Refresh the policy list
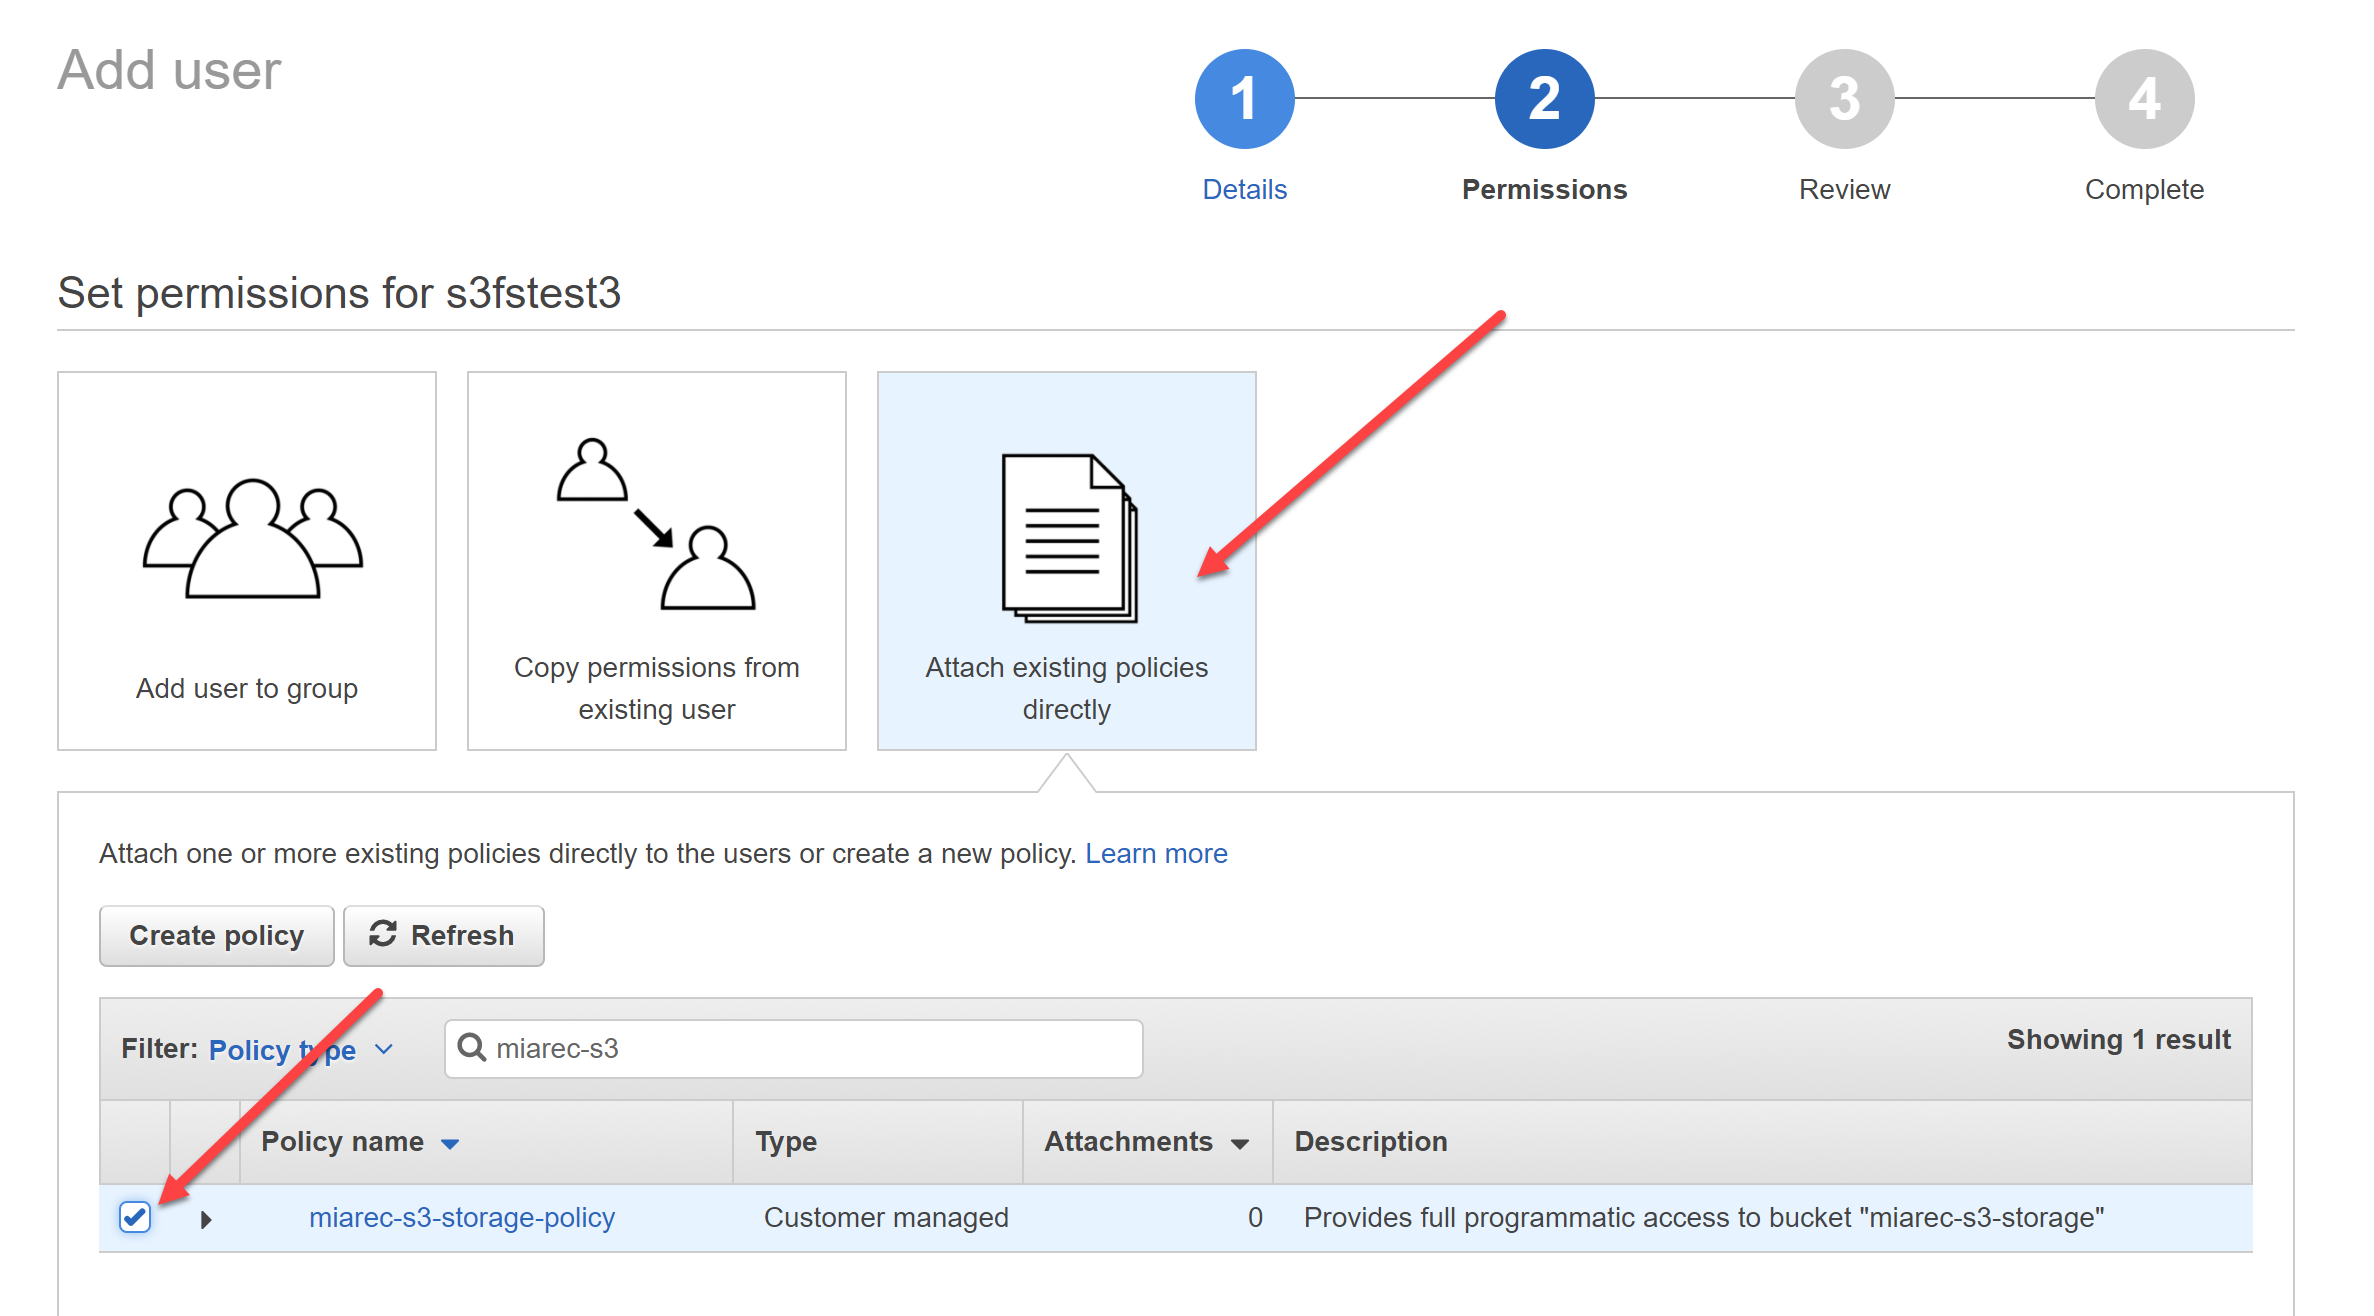 click(x=444, y=936)
